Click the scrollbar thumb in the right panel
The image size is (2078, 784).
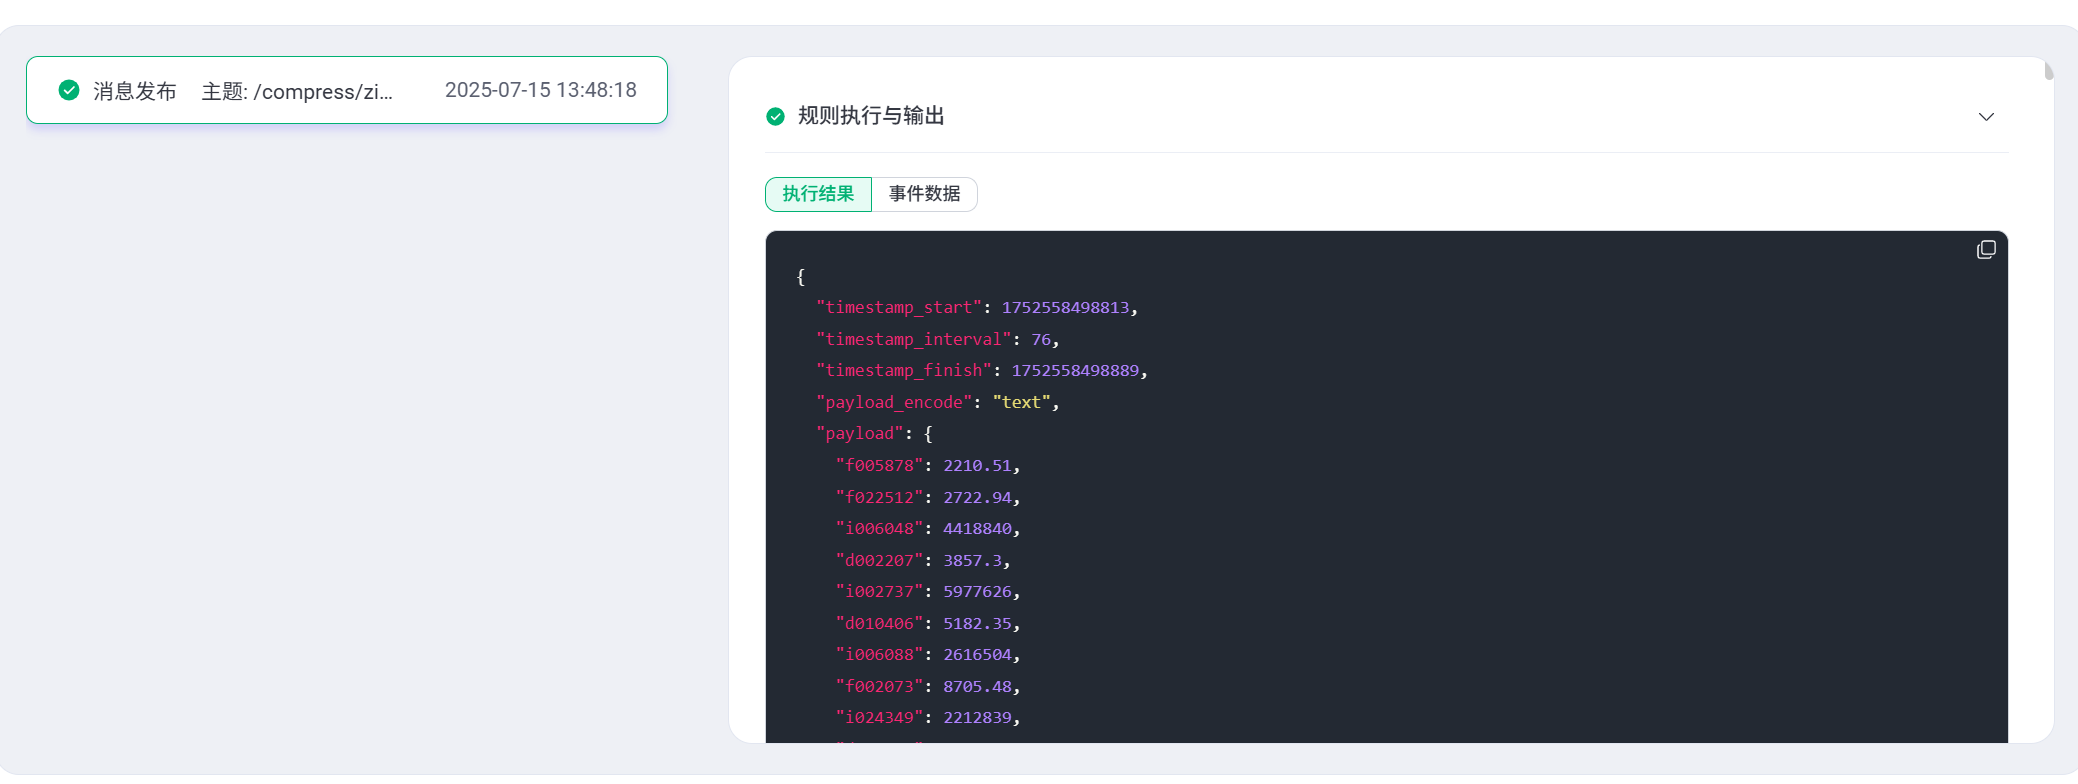coord(2049,71)
